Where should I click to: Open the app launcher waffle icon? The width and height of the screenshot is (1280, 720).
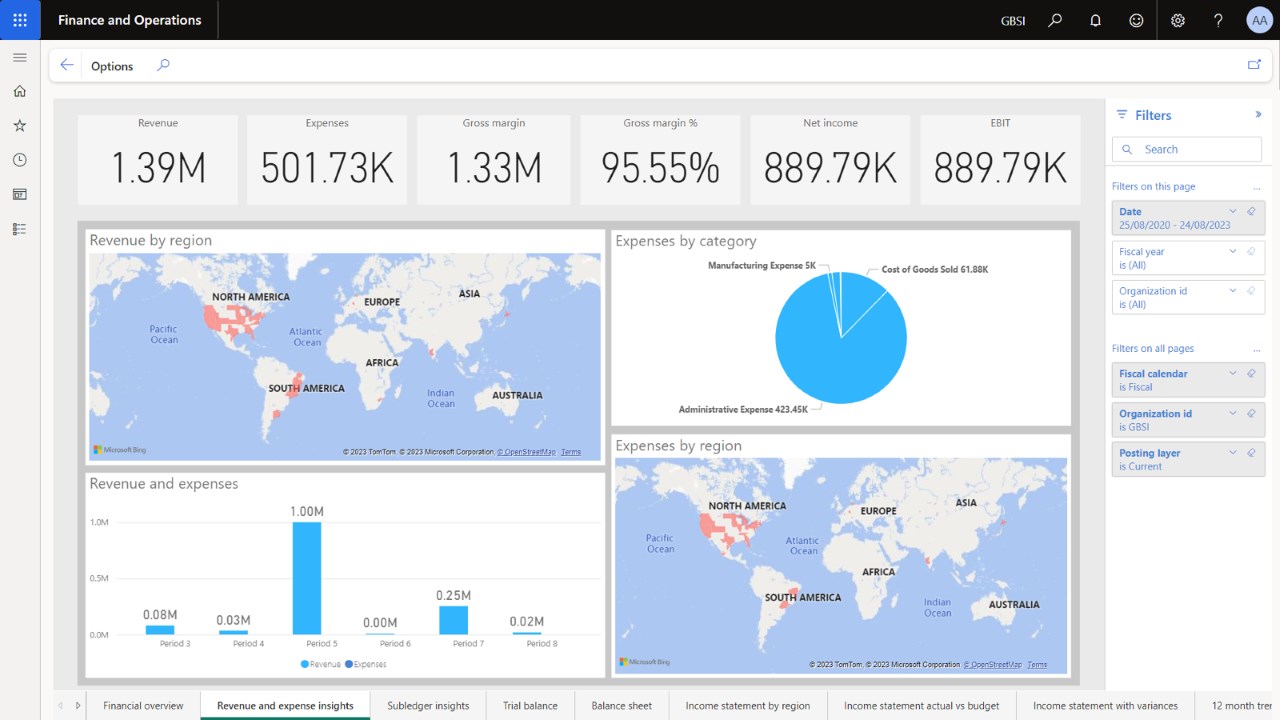[x=20, y=20]
